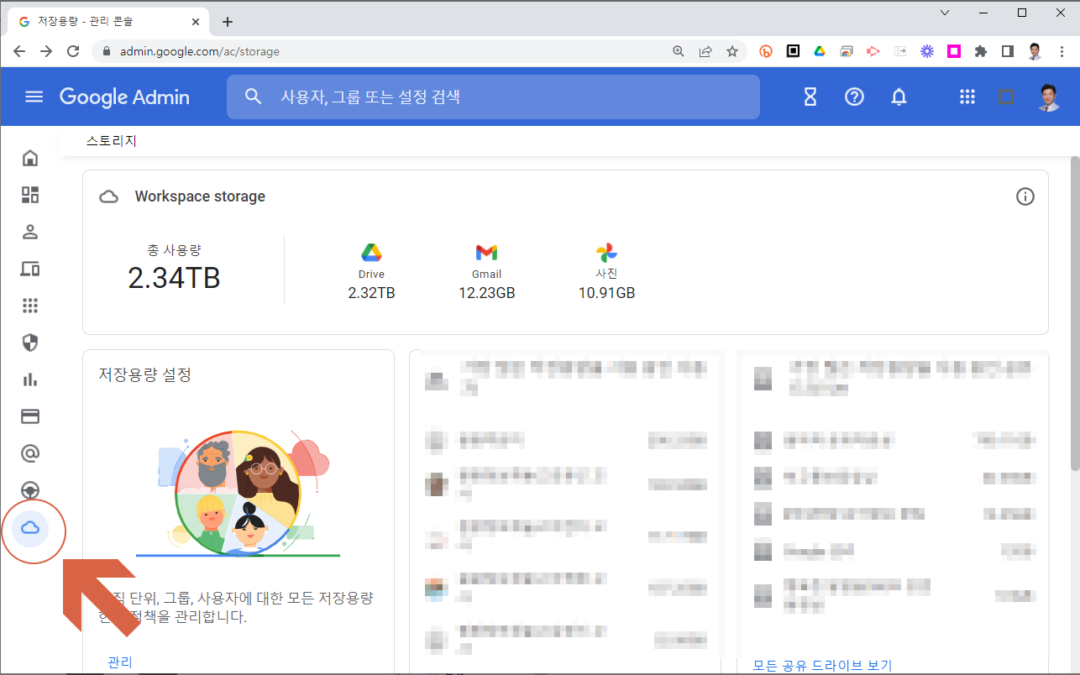The height and width of the screenshot is (675, 1080).
Task: Click the Drive storage usage icon
Action: click(371, 253)
